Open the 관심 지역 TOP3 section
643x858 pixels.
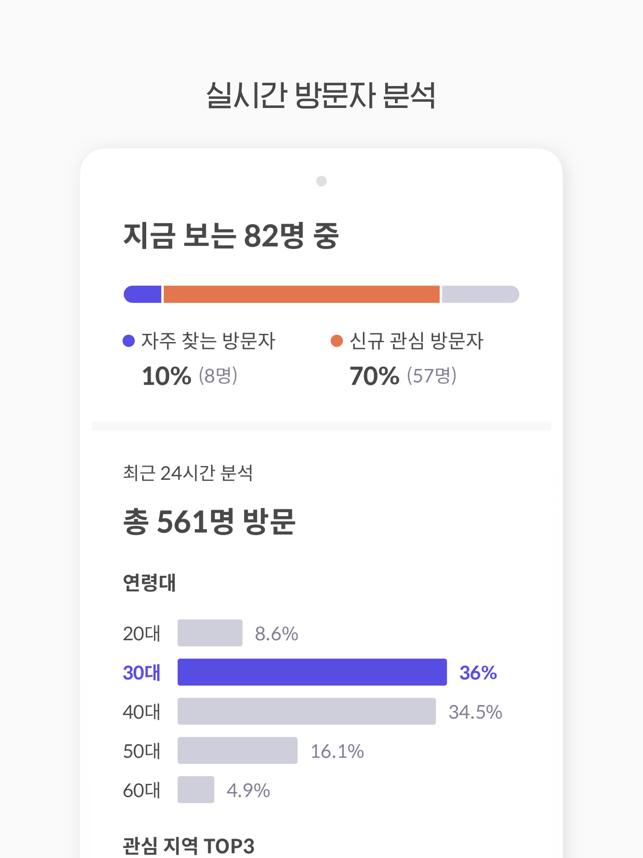(189, 846)
